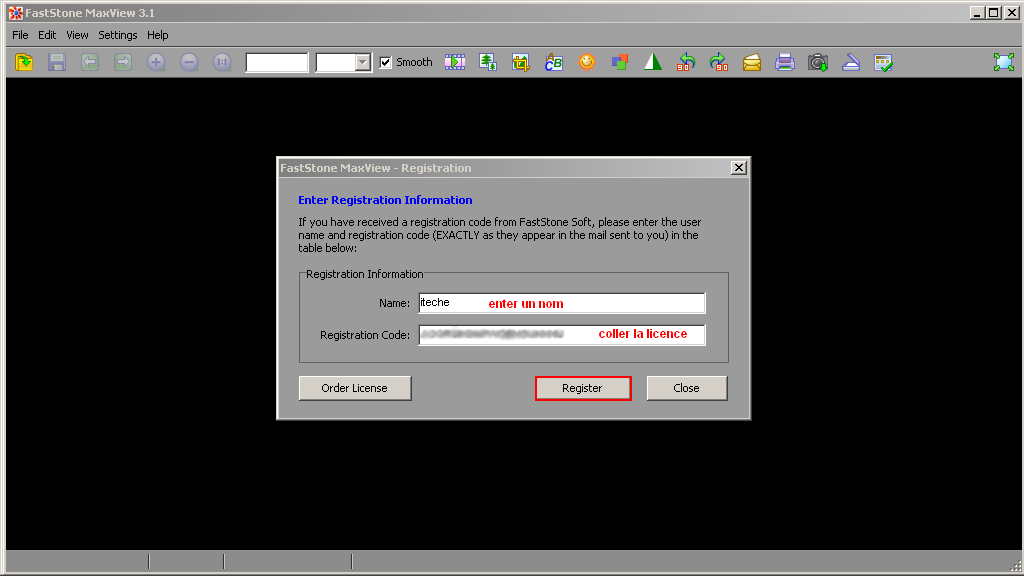Uncheck the Smooth checkbox

tap(386, 62)
